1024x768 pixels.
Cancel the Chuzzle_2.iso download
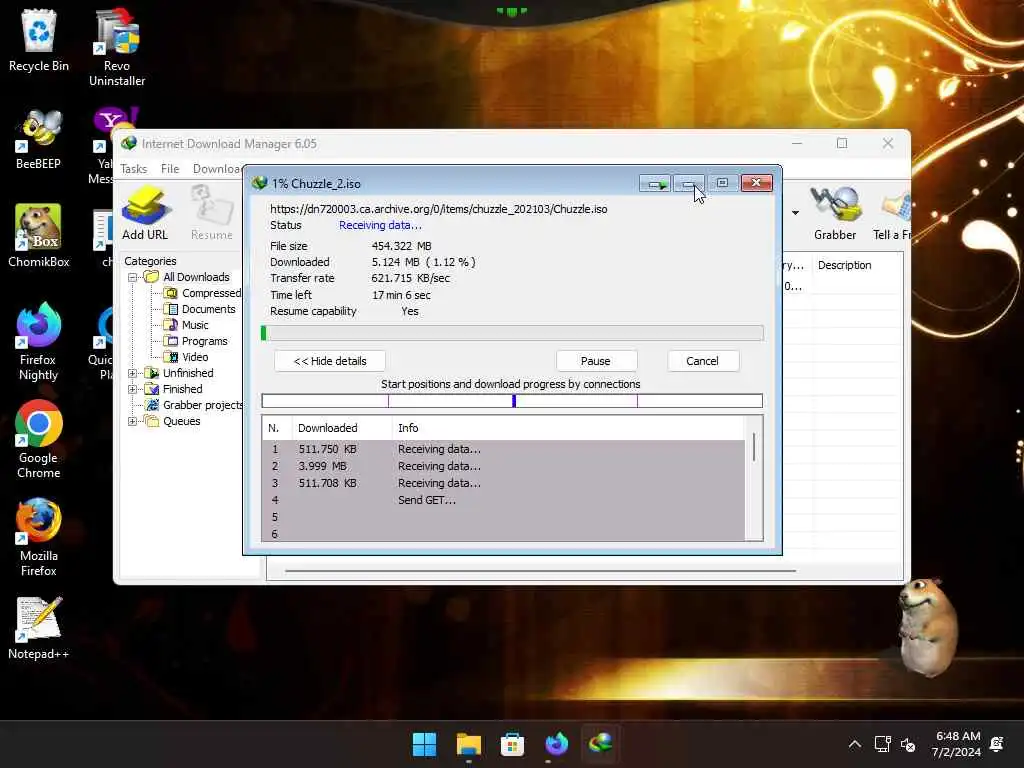point(703,361)
